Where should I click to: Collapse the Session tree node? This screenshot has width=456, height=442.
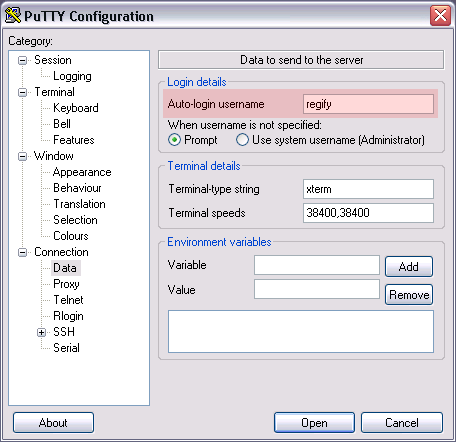point(22,60)
